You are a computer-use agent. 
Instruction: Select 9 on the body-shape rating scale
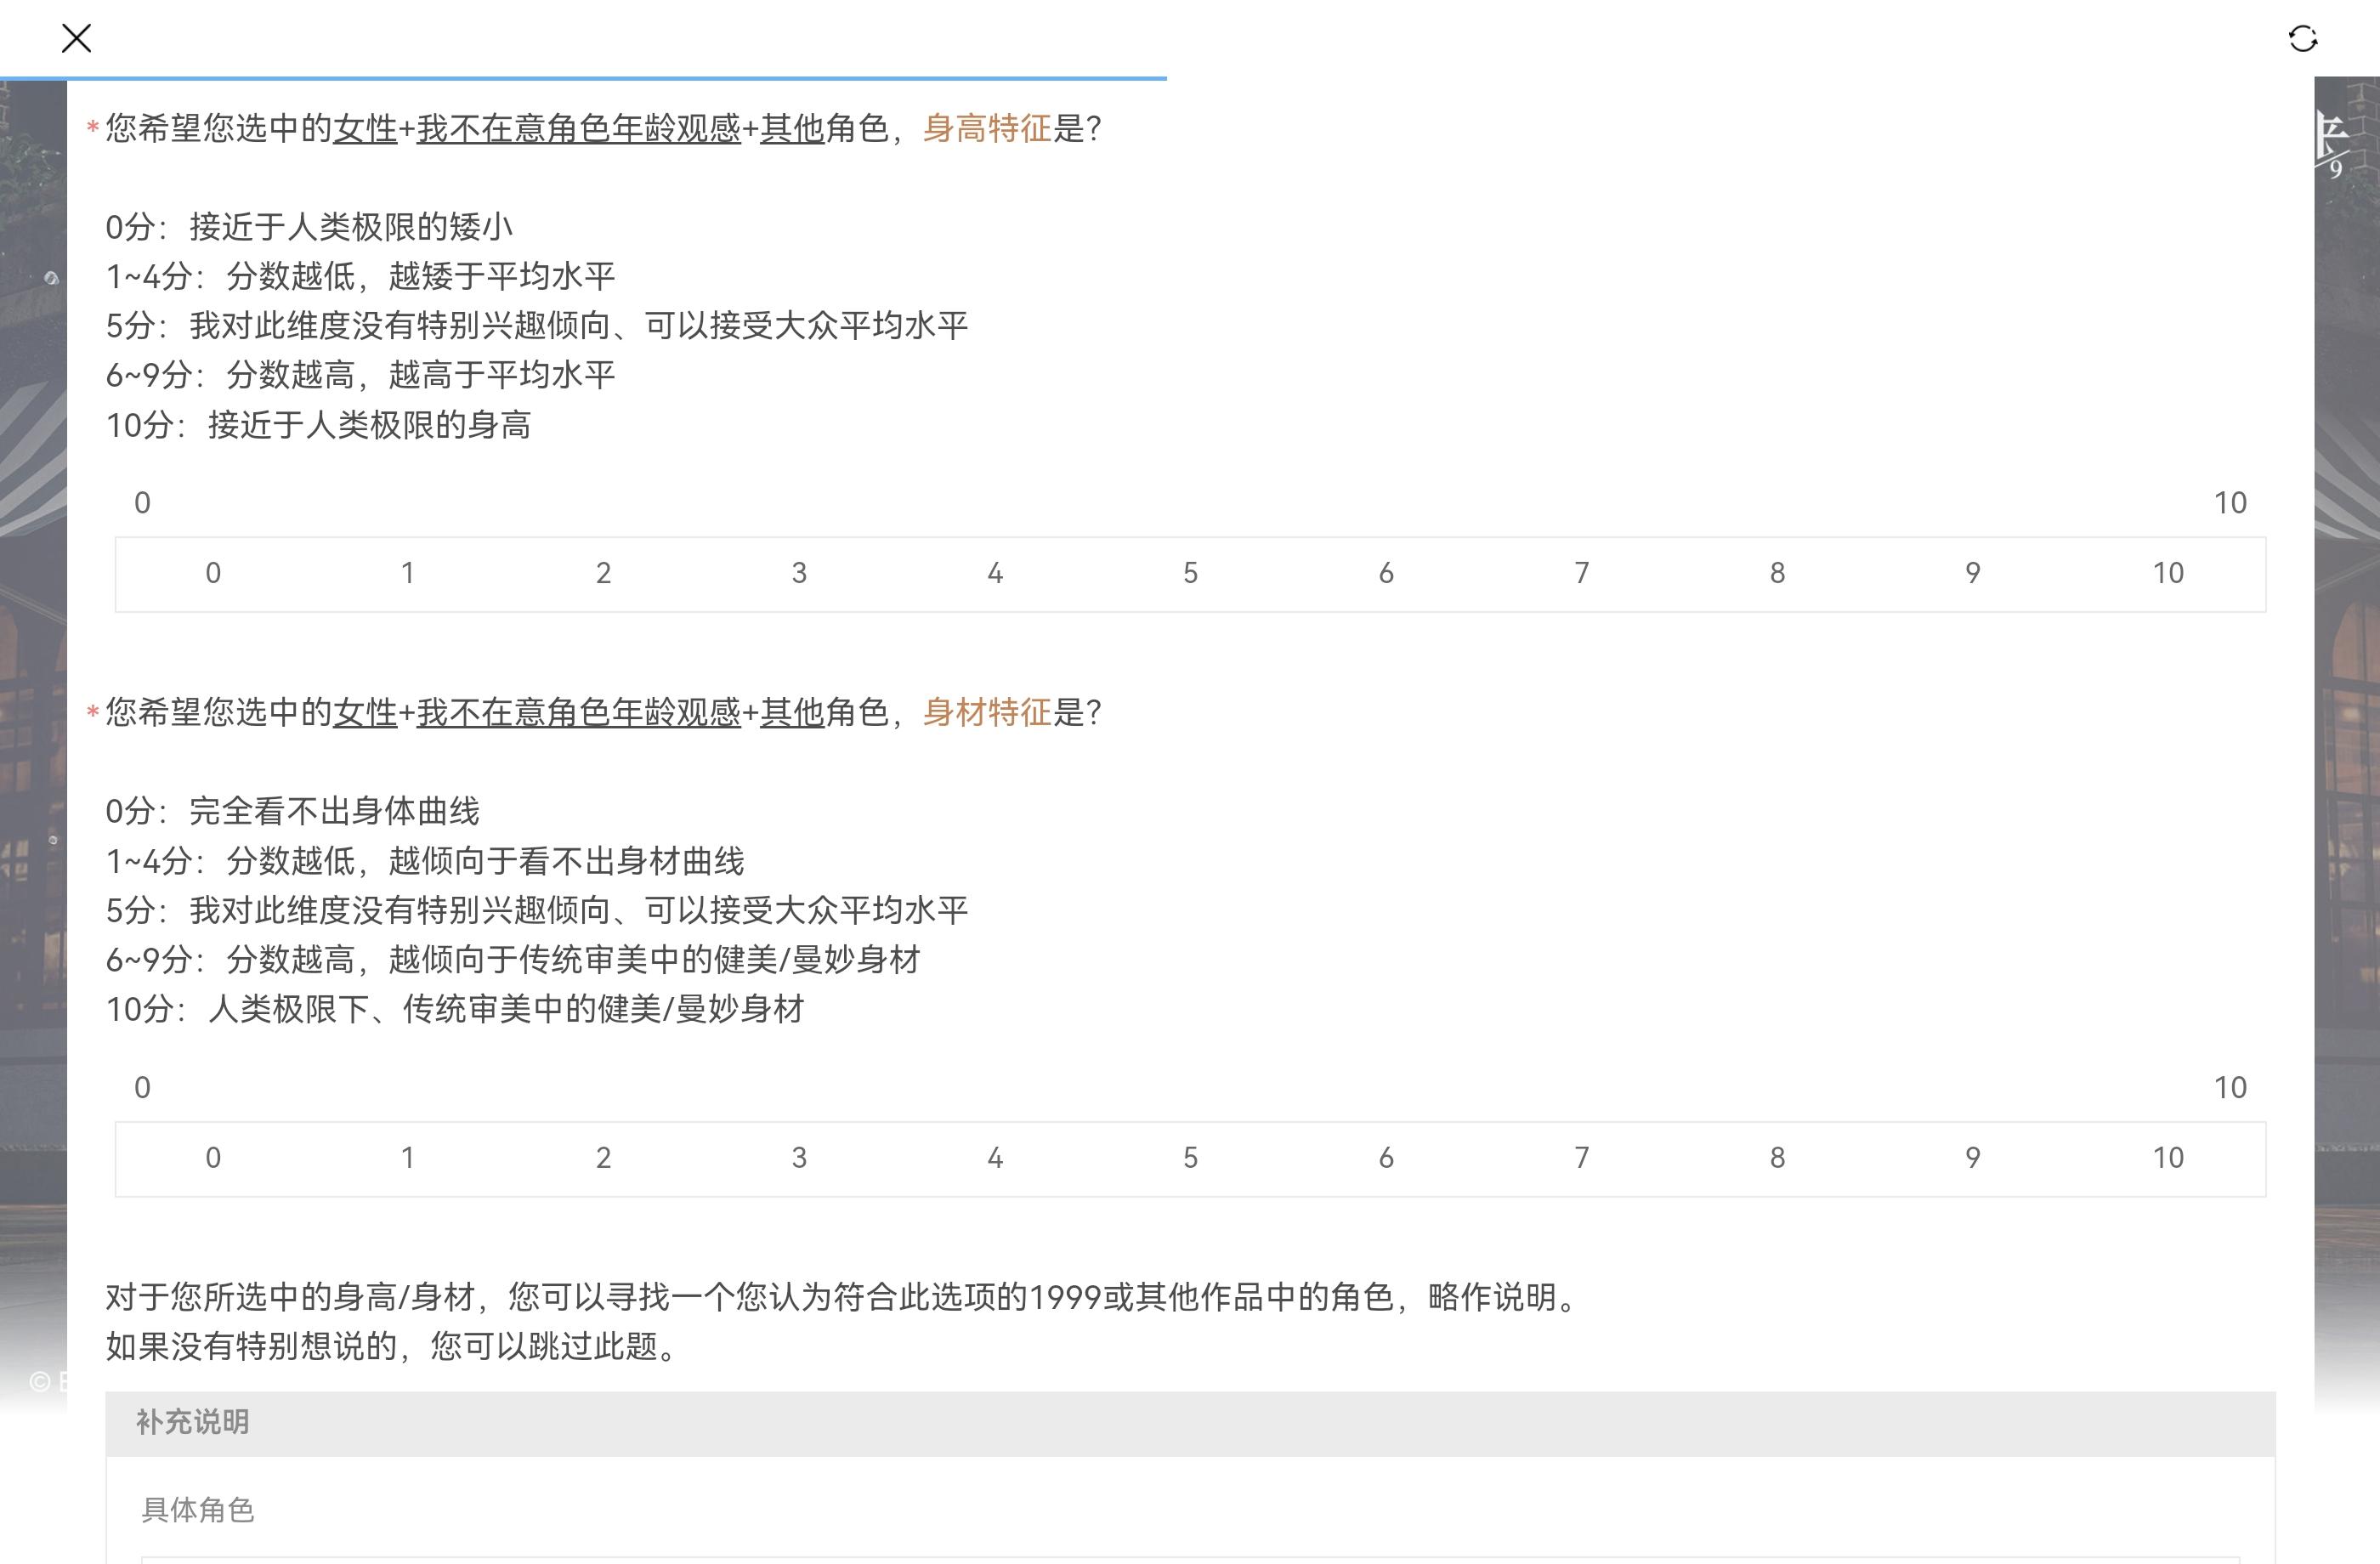pos(1972,1158)
